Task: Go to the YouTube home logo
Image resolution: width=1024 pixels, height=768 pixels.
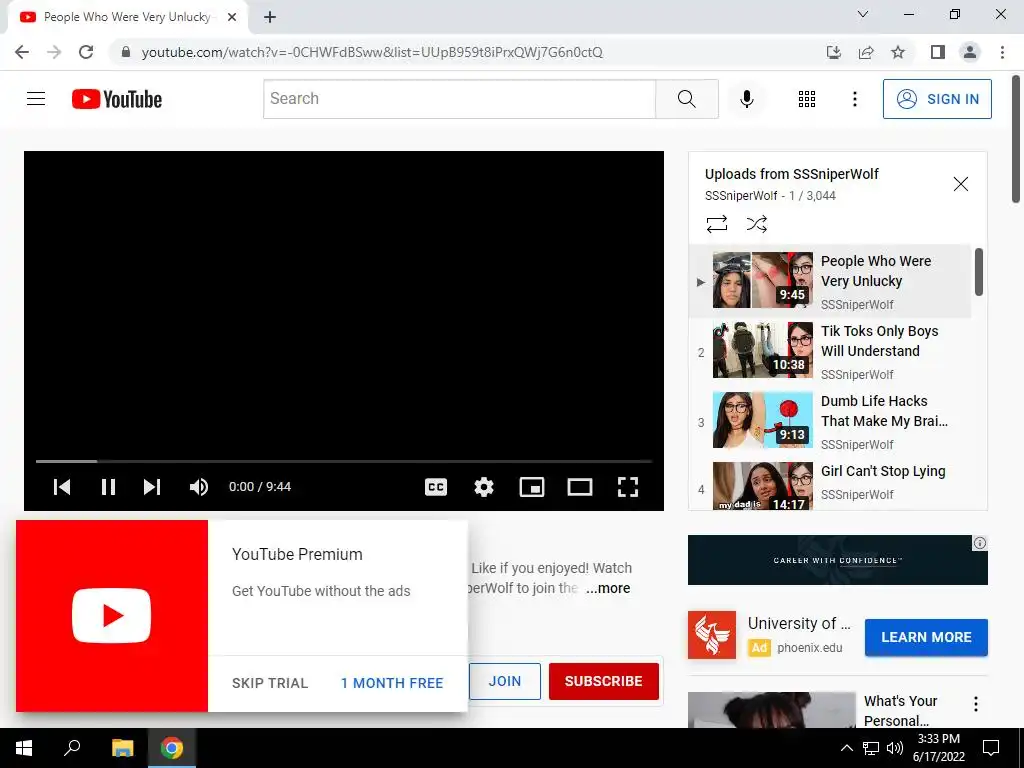Action: (117, 99)
